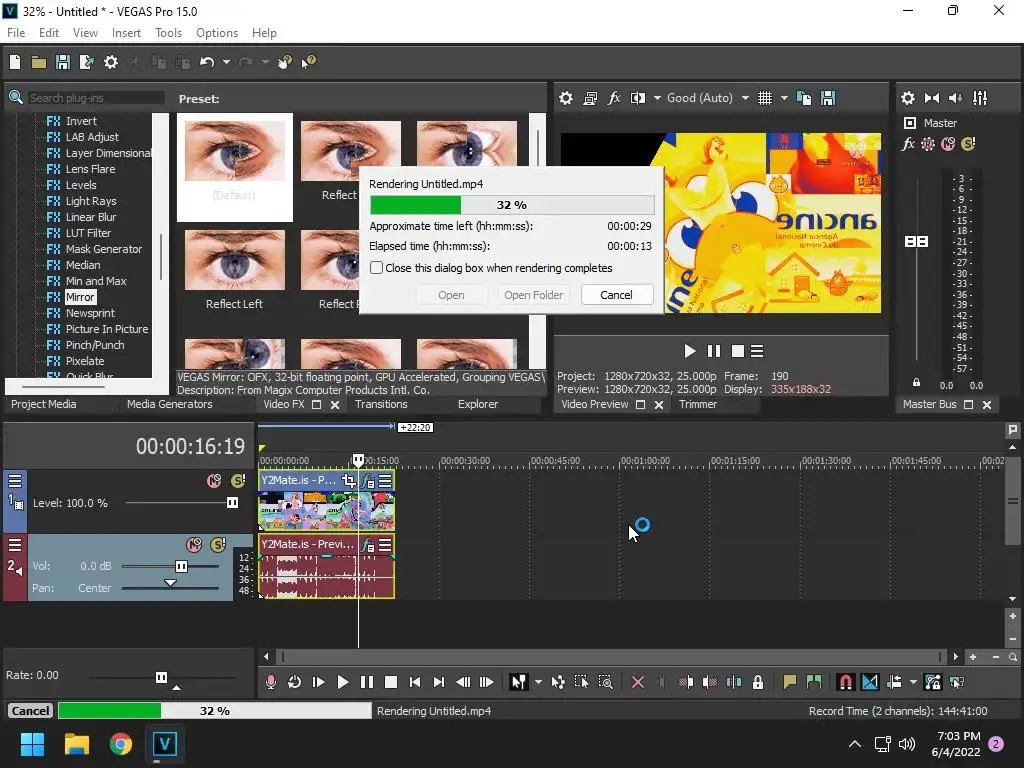The image size is (1024, 768).
Task: Cancel rendering in the dialog
Action: click(x=616, y=295)
